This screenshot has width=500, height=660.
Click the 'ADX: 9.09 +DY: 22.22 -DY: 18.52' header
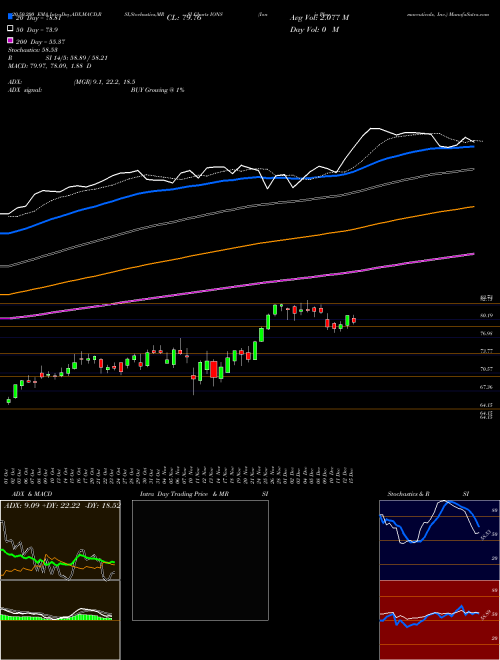62,505
